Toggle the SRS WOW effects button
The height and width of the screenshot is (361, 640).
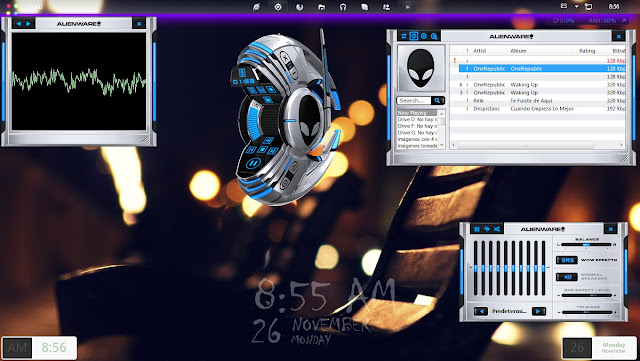(x=567, y=260)
